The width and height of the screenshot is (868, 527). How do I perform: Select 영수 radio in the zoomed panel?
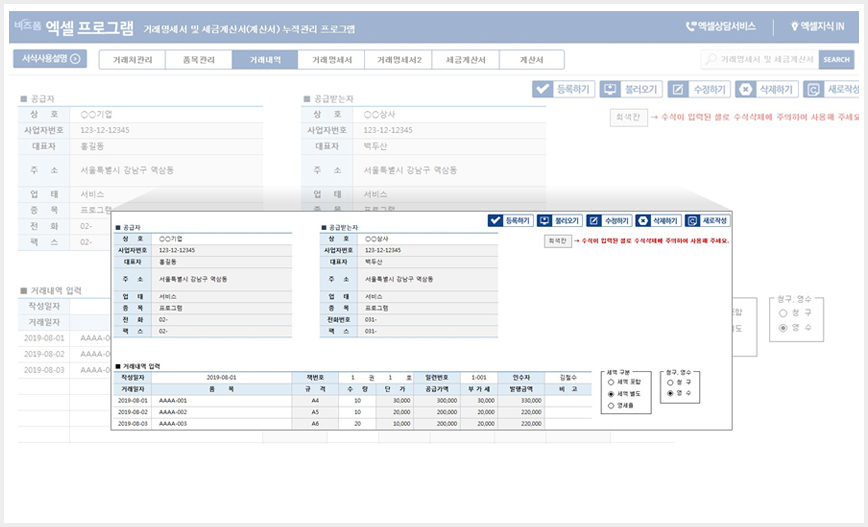[x=670, y=394]
